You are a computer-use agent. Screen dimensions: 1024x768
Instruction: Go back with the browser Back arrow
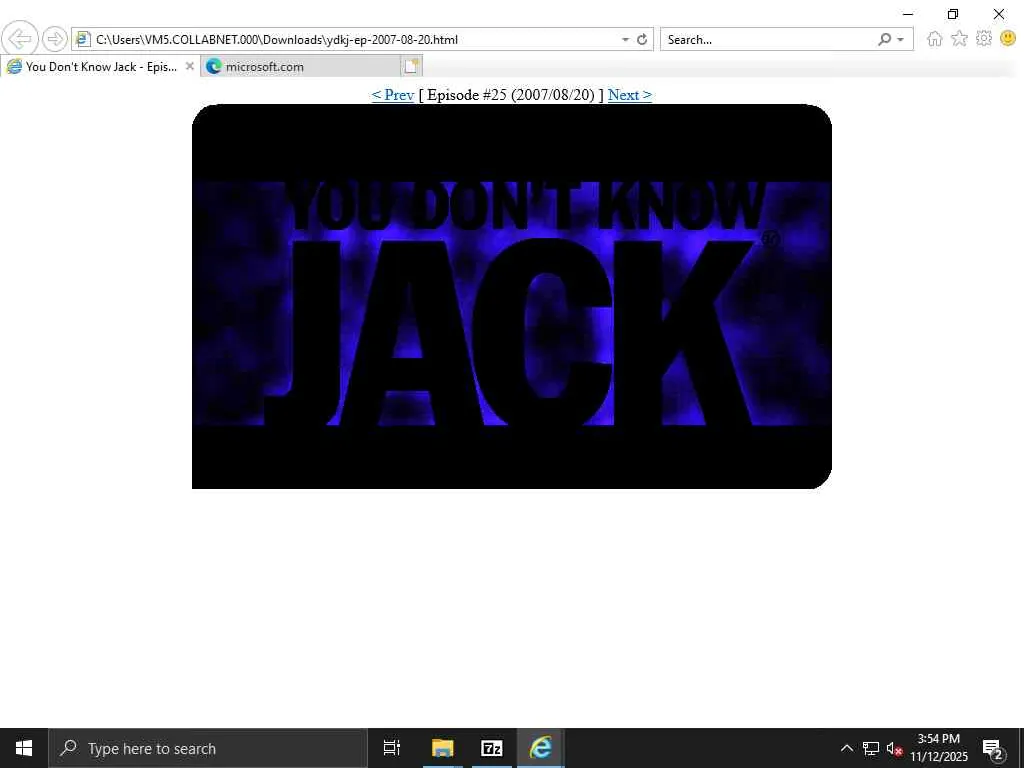click(20, 39)
